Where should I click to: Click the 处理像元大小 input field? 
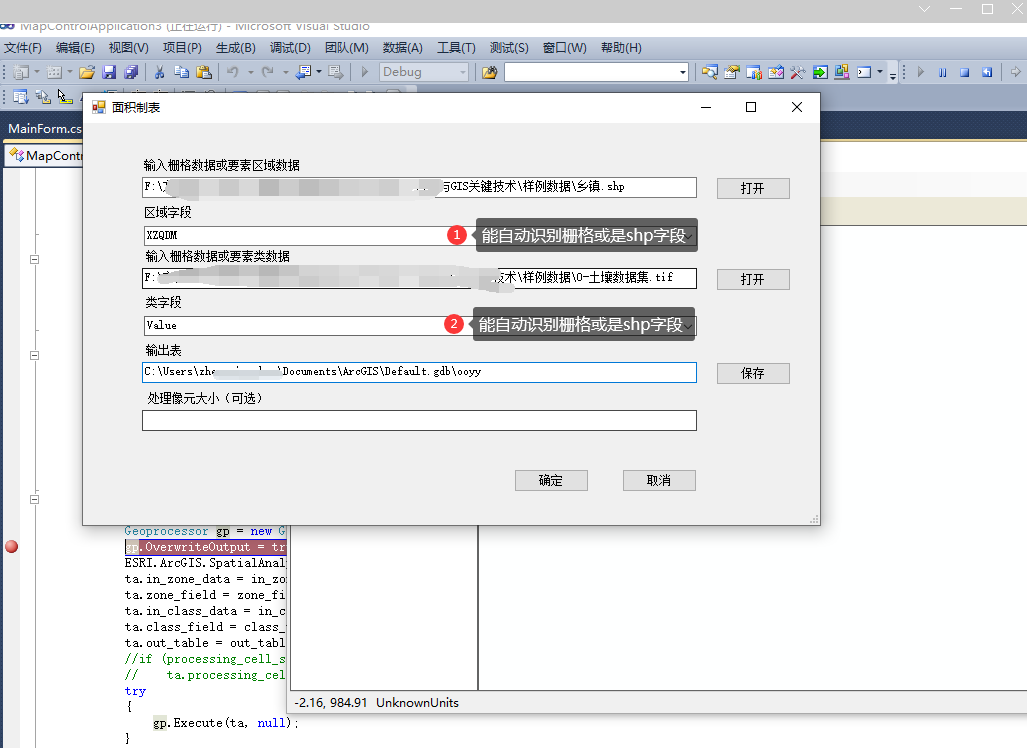[420, 420]
